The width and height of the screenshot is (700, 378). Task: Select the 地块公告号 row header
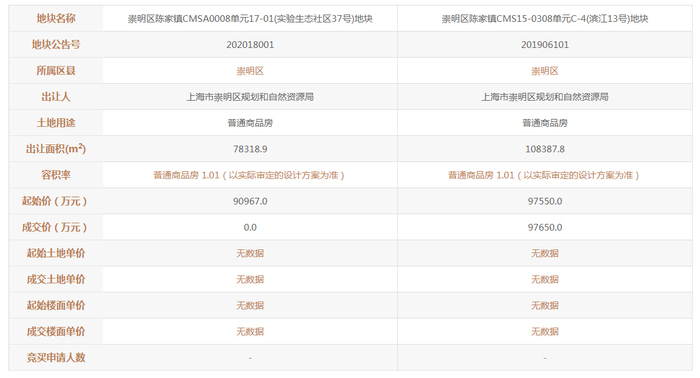click(56, 45)
